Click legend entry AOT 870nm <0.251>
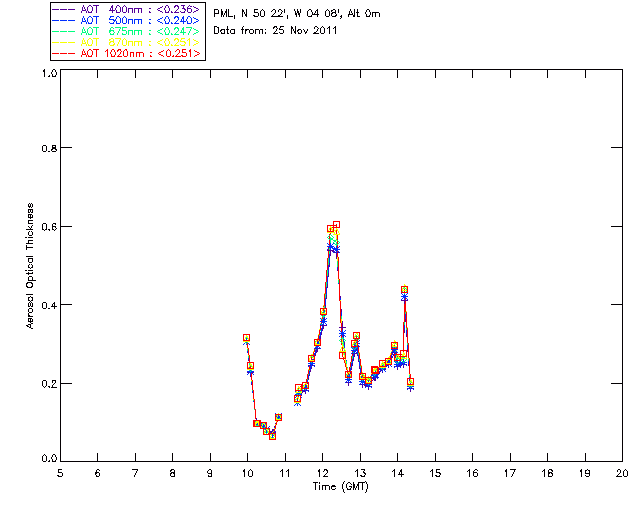Image resolution: width=640 pixels, height=512 pixels. click(127, 42)
